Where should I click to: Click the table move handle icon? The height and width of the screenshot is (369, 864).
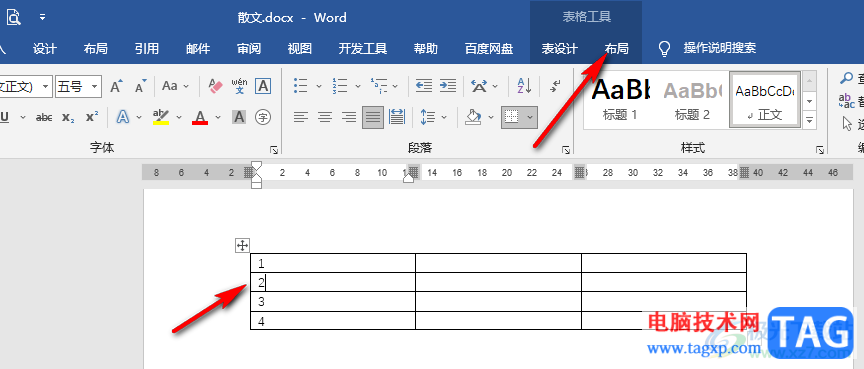(x=242, y=246)
